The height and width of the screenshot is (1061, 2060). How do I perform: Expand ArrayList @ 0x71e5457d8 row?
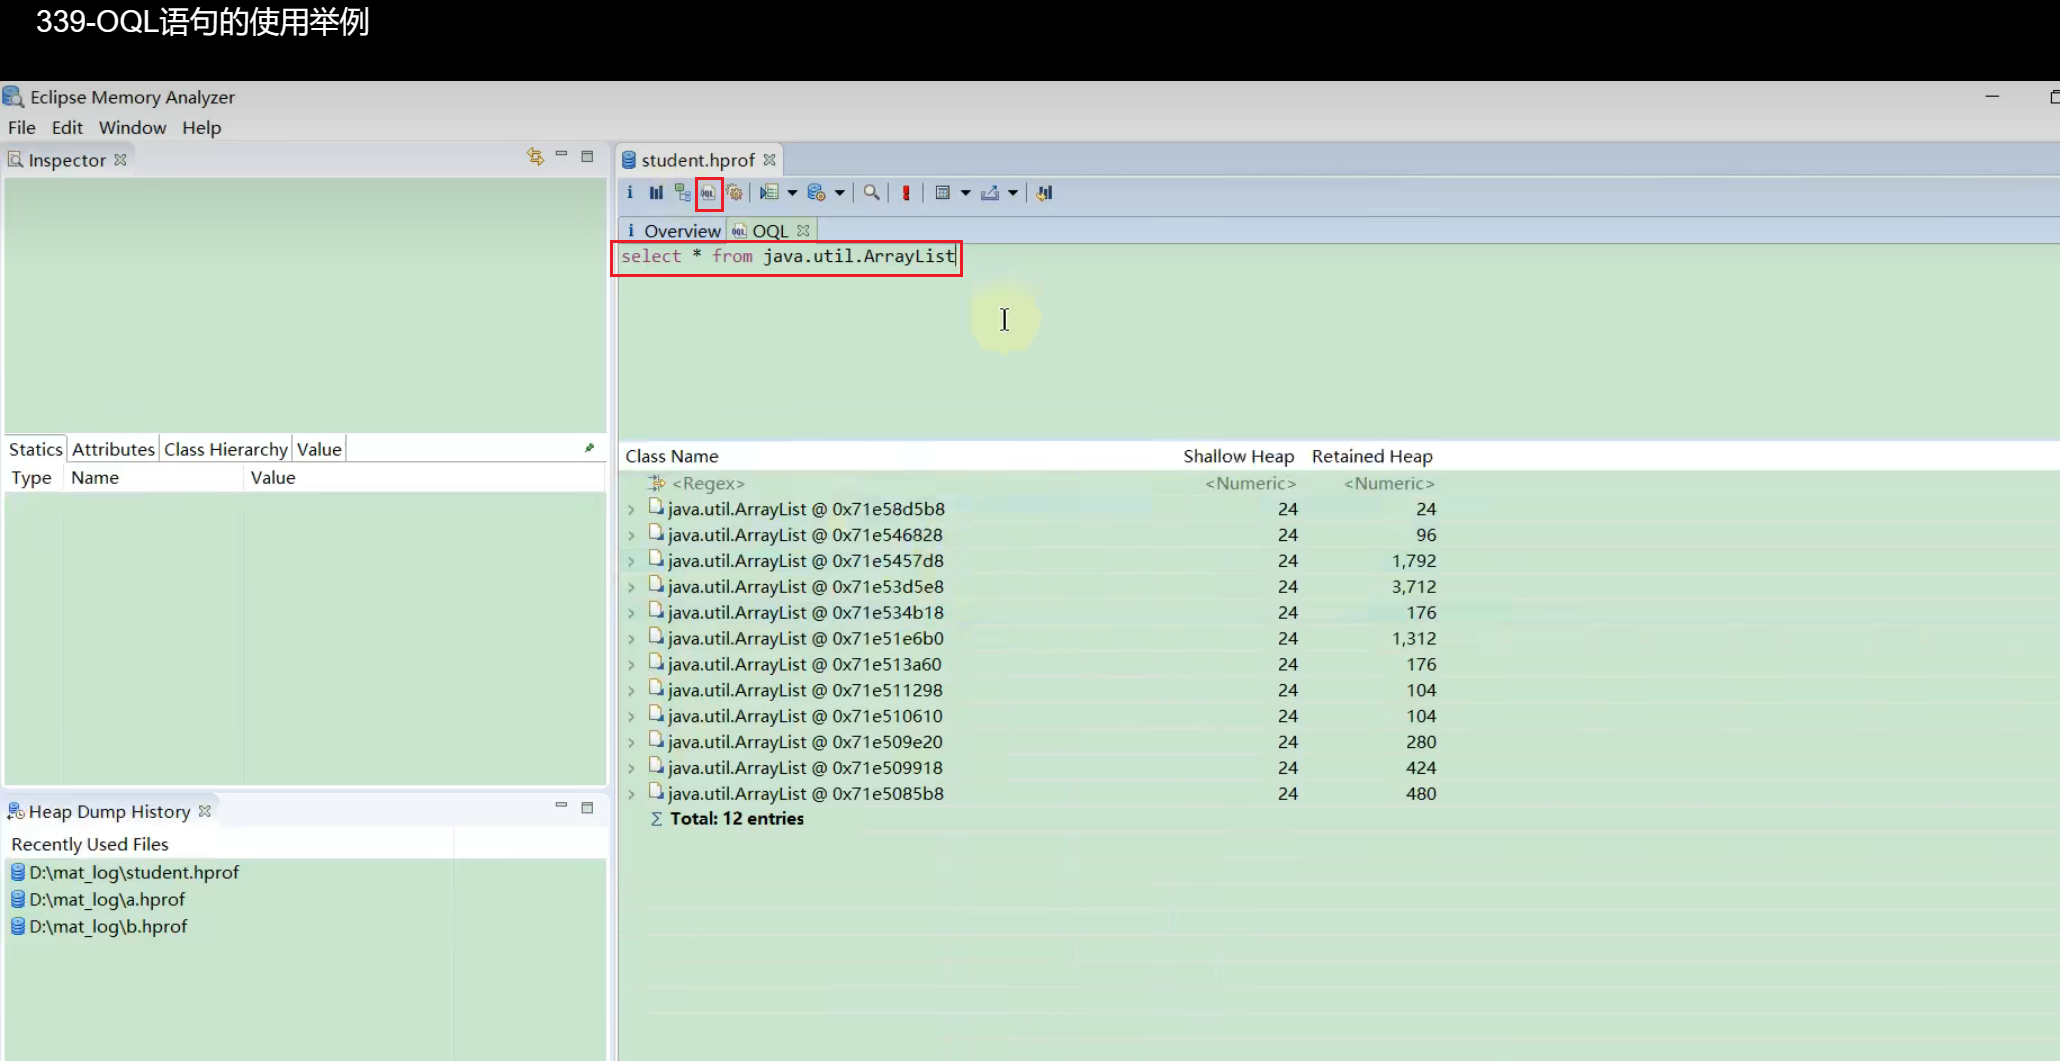(x=631, y=562)
